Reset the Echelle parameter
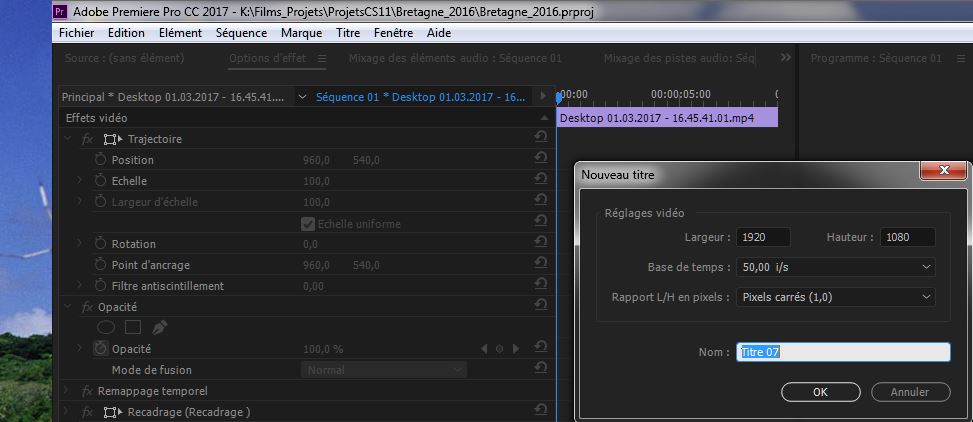The height and width of the screenshot is (422, 973). [540, 179]
